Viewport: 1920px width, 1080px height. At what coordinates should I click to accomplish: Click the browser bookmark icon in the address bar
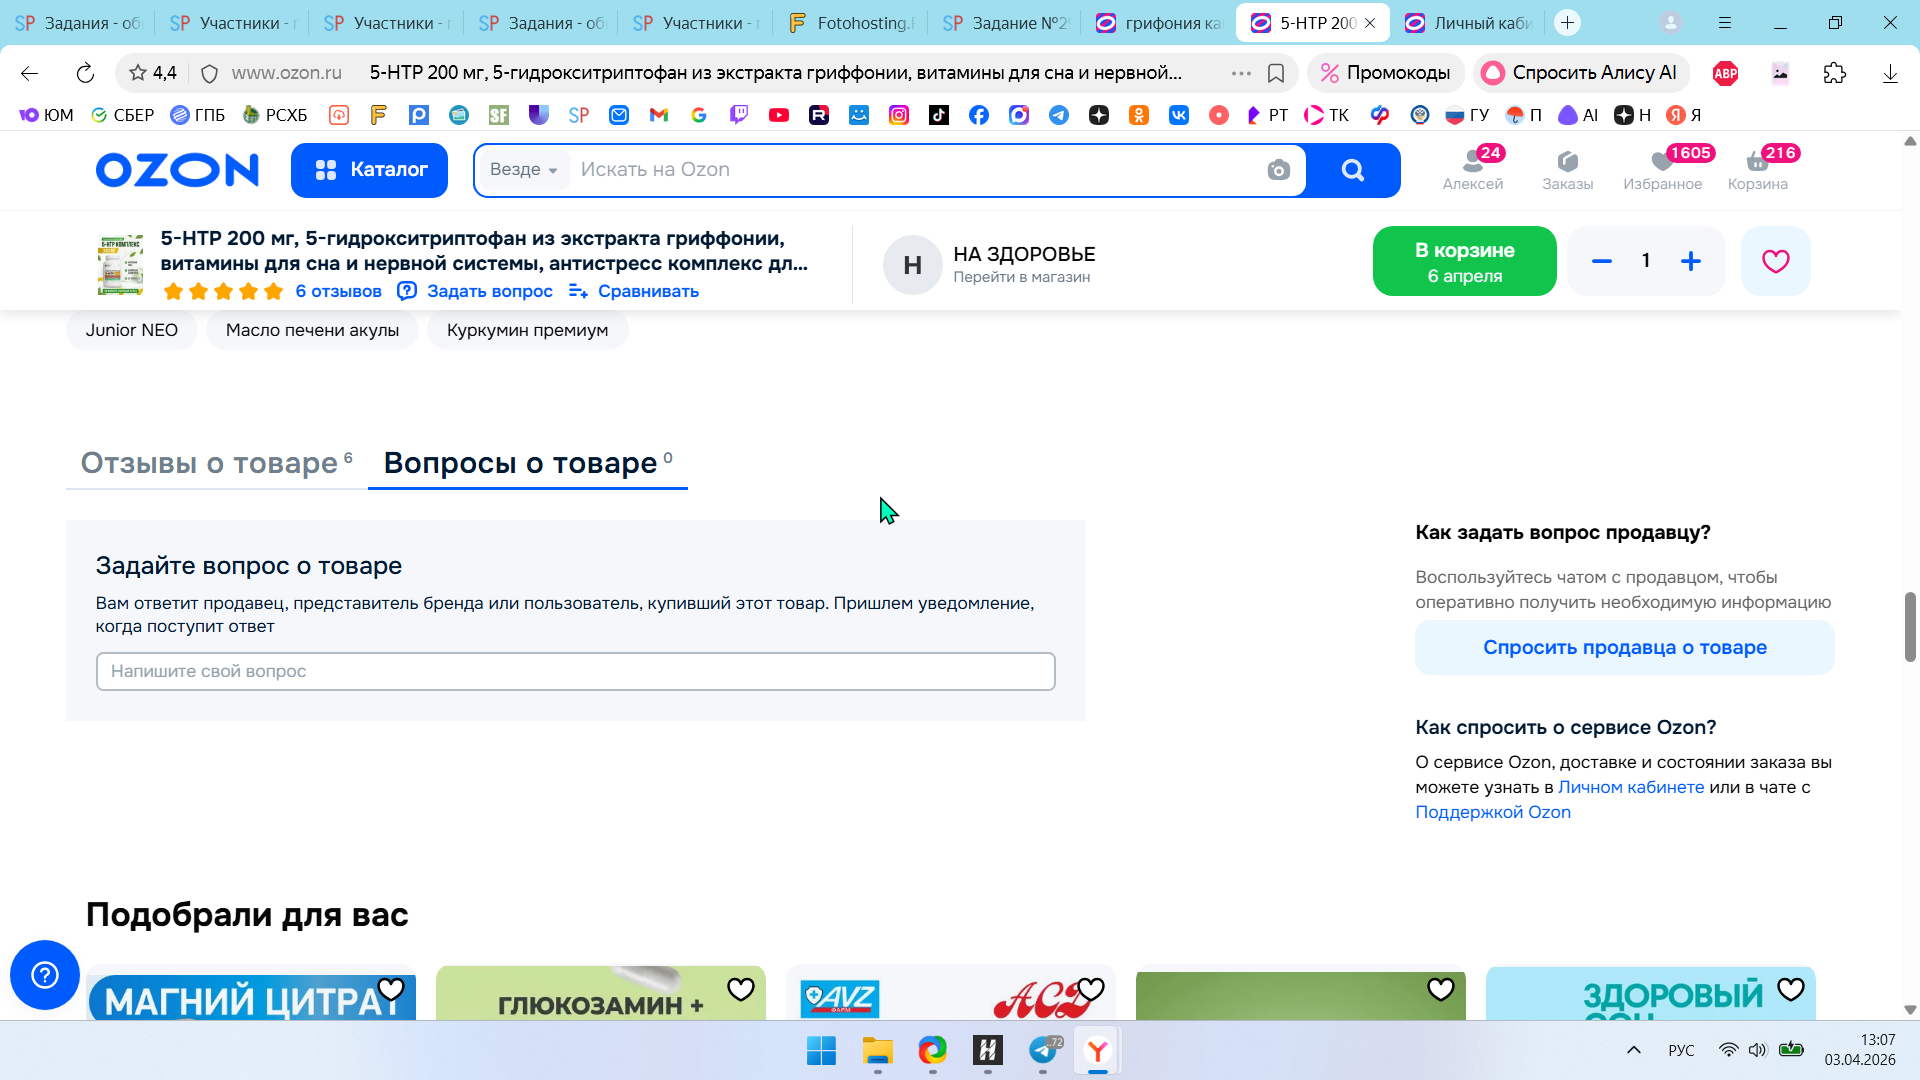coord(1276,73)
